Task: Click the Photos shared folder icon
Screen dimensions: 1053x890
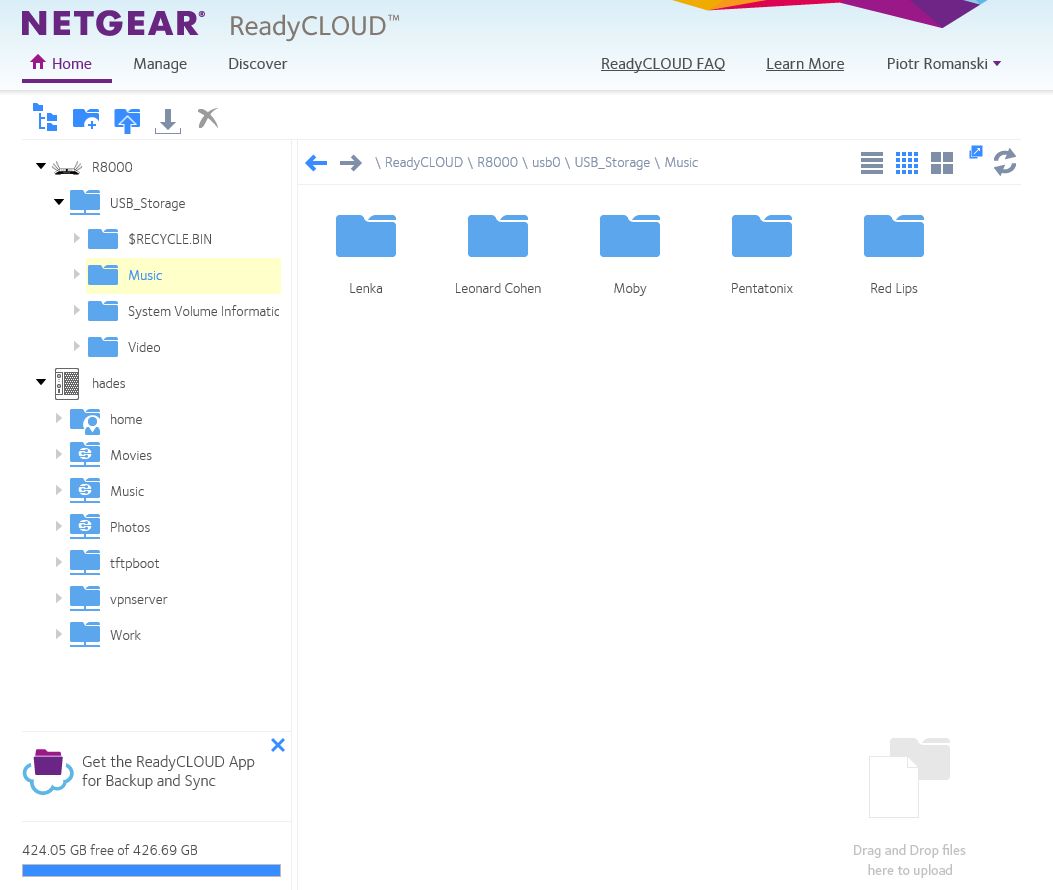Action: 85,527
